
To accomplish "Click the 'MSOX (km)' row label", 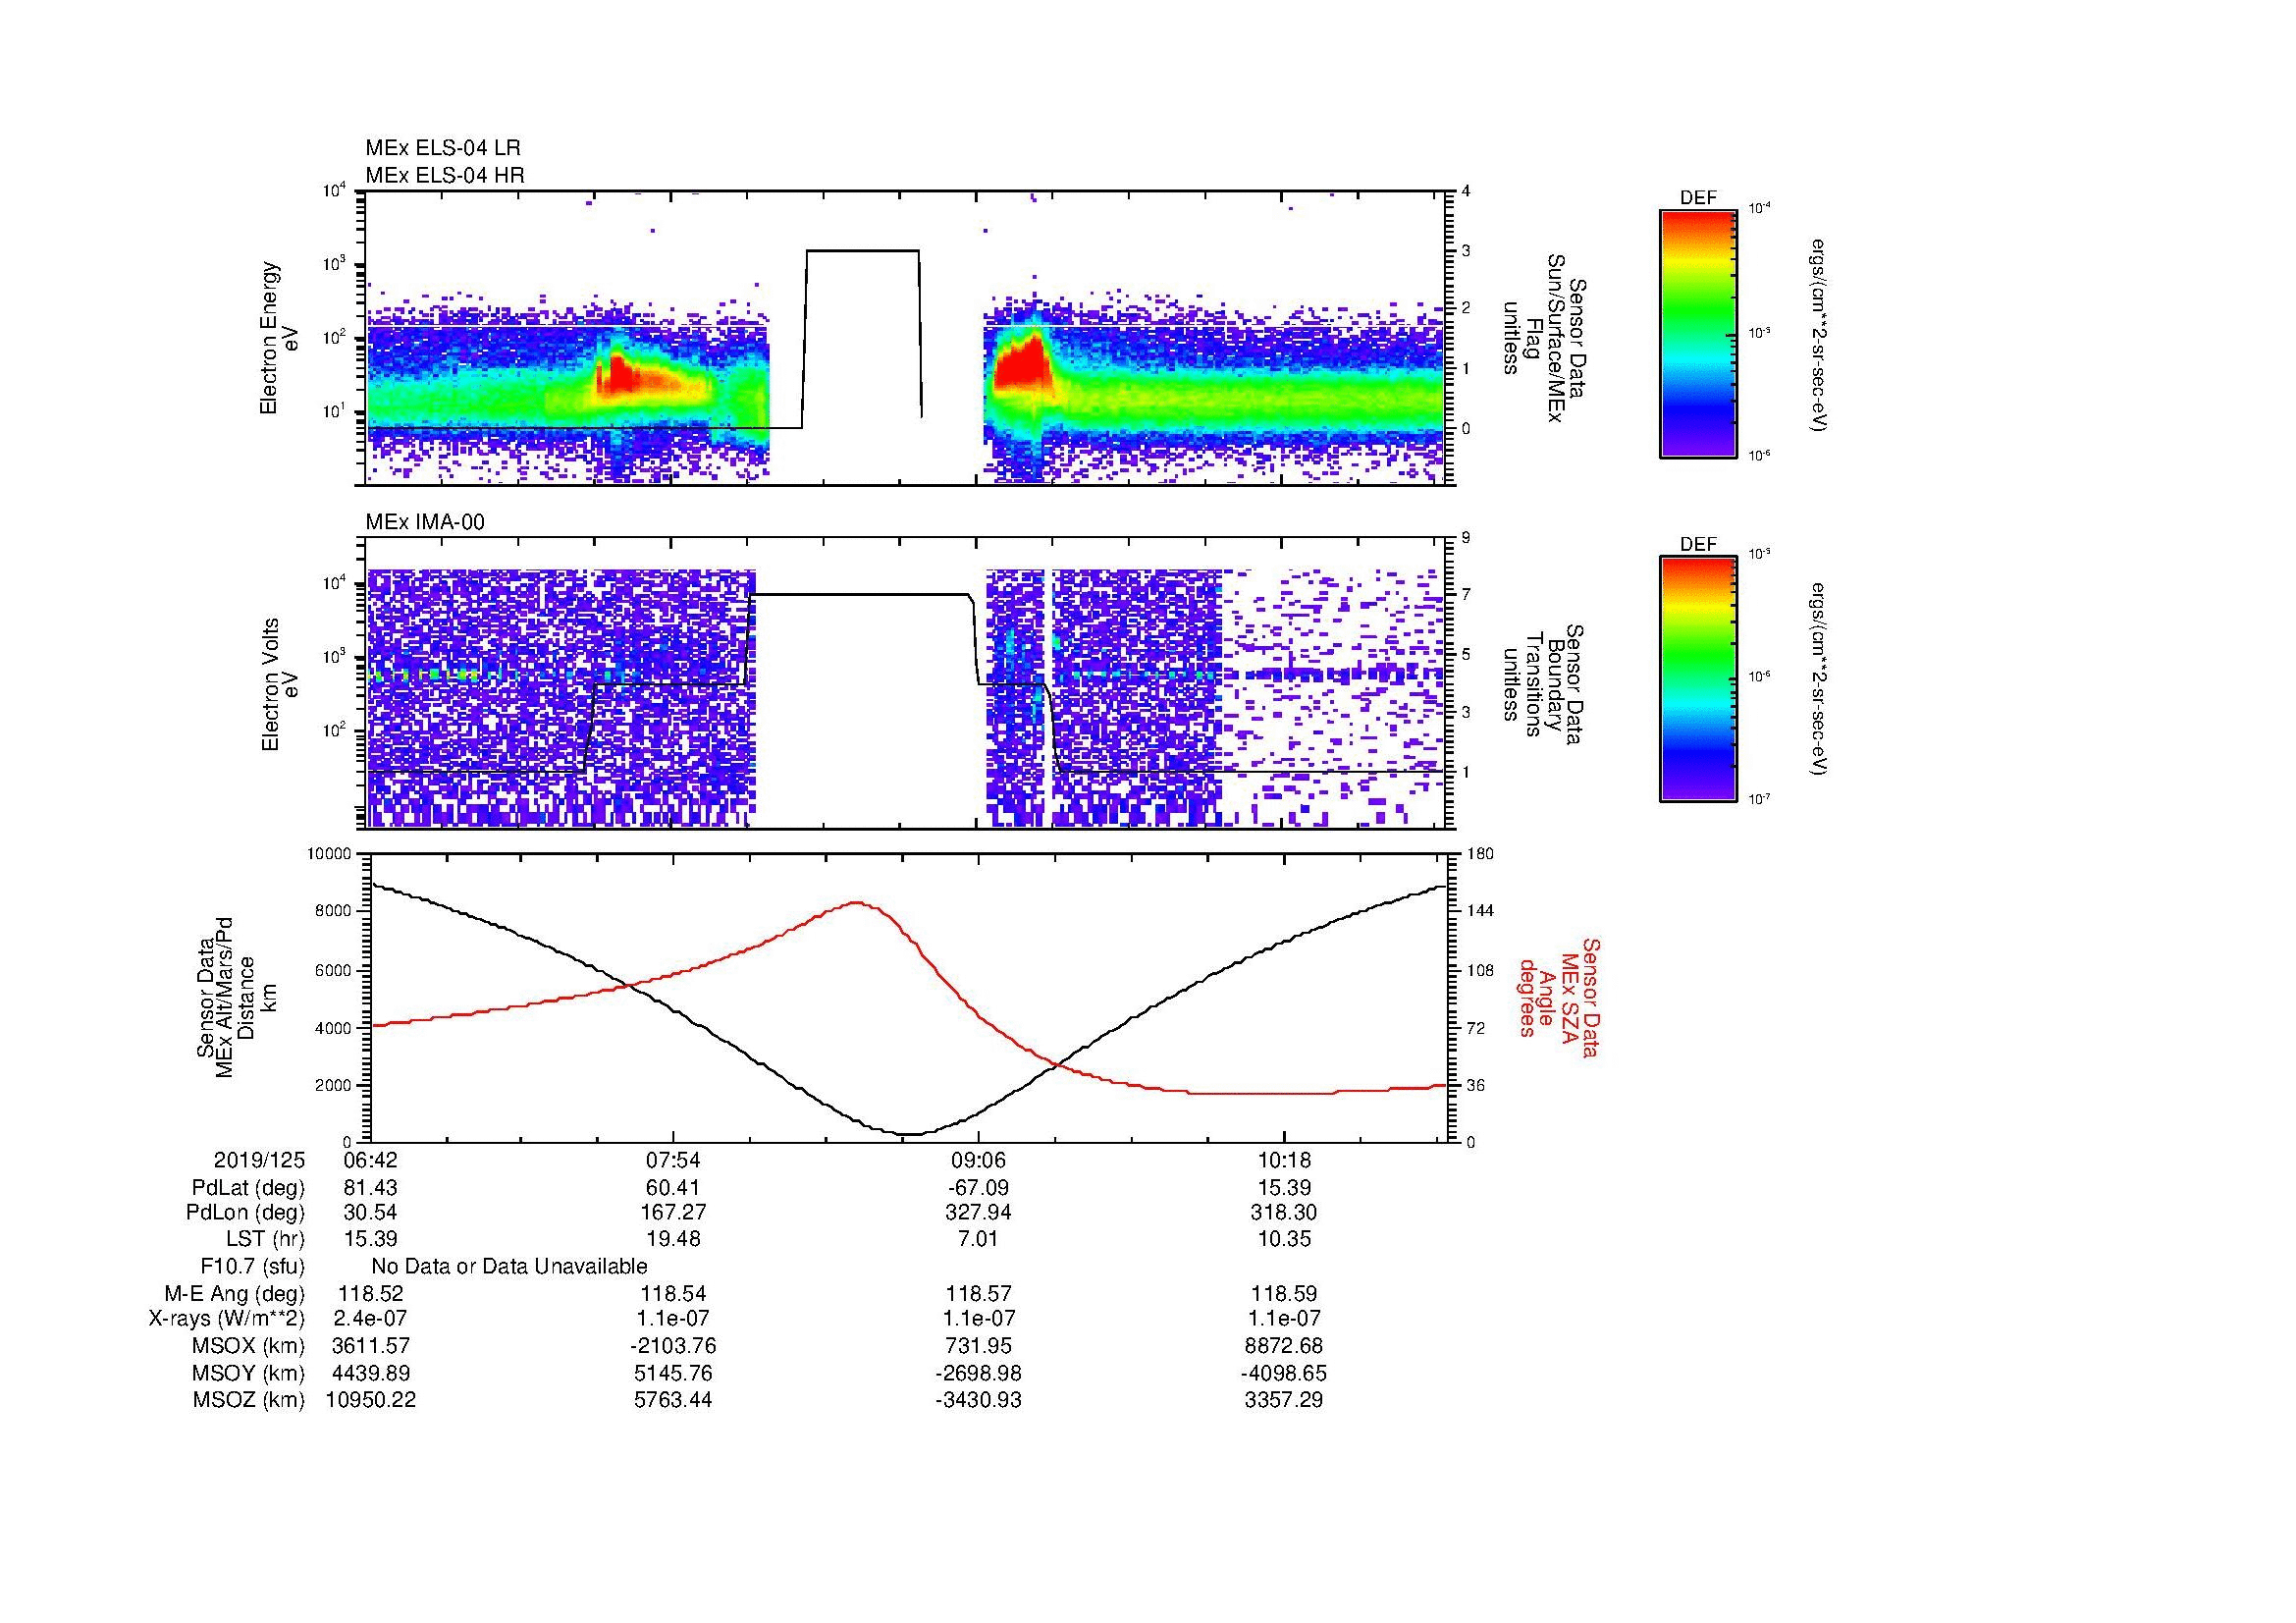I will 248,1346.
